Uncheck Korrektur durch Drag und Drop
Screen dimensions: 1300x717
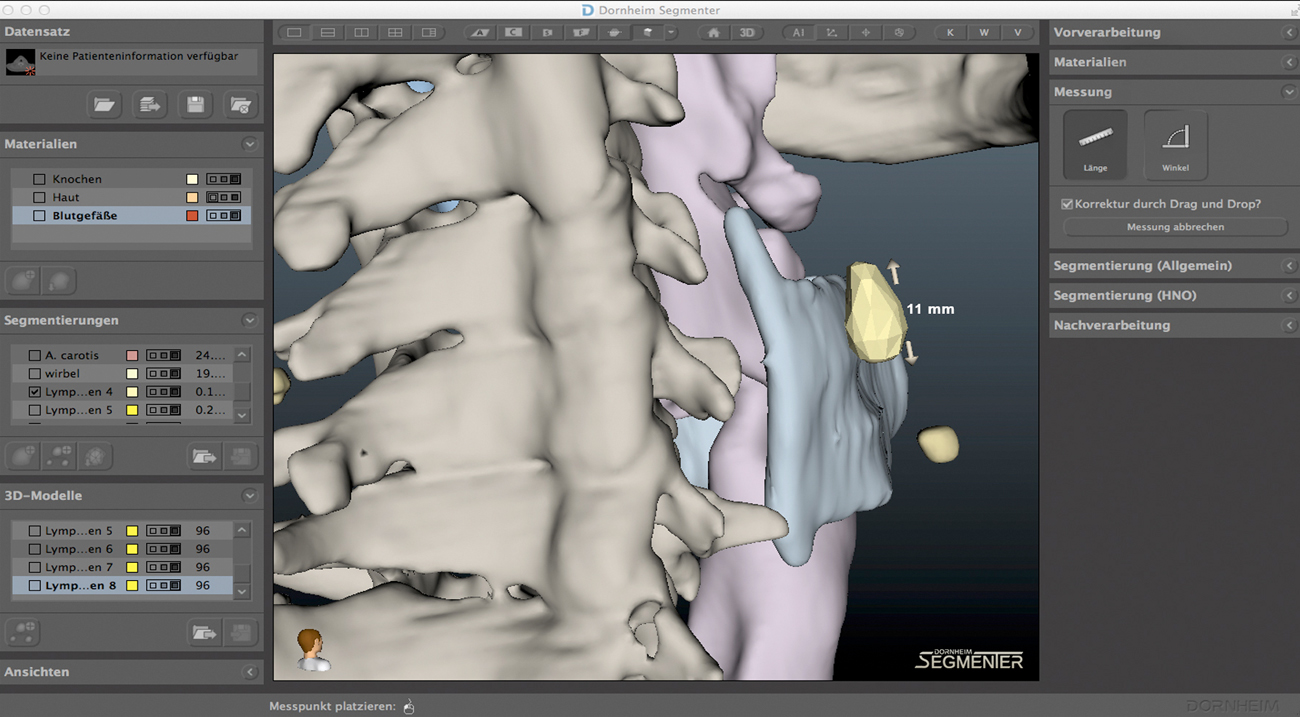point(1067,204)
